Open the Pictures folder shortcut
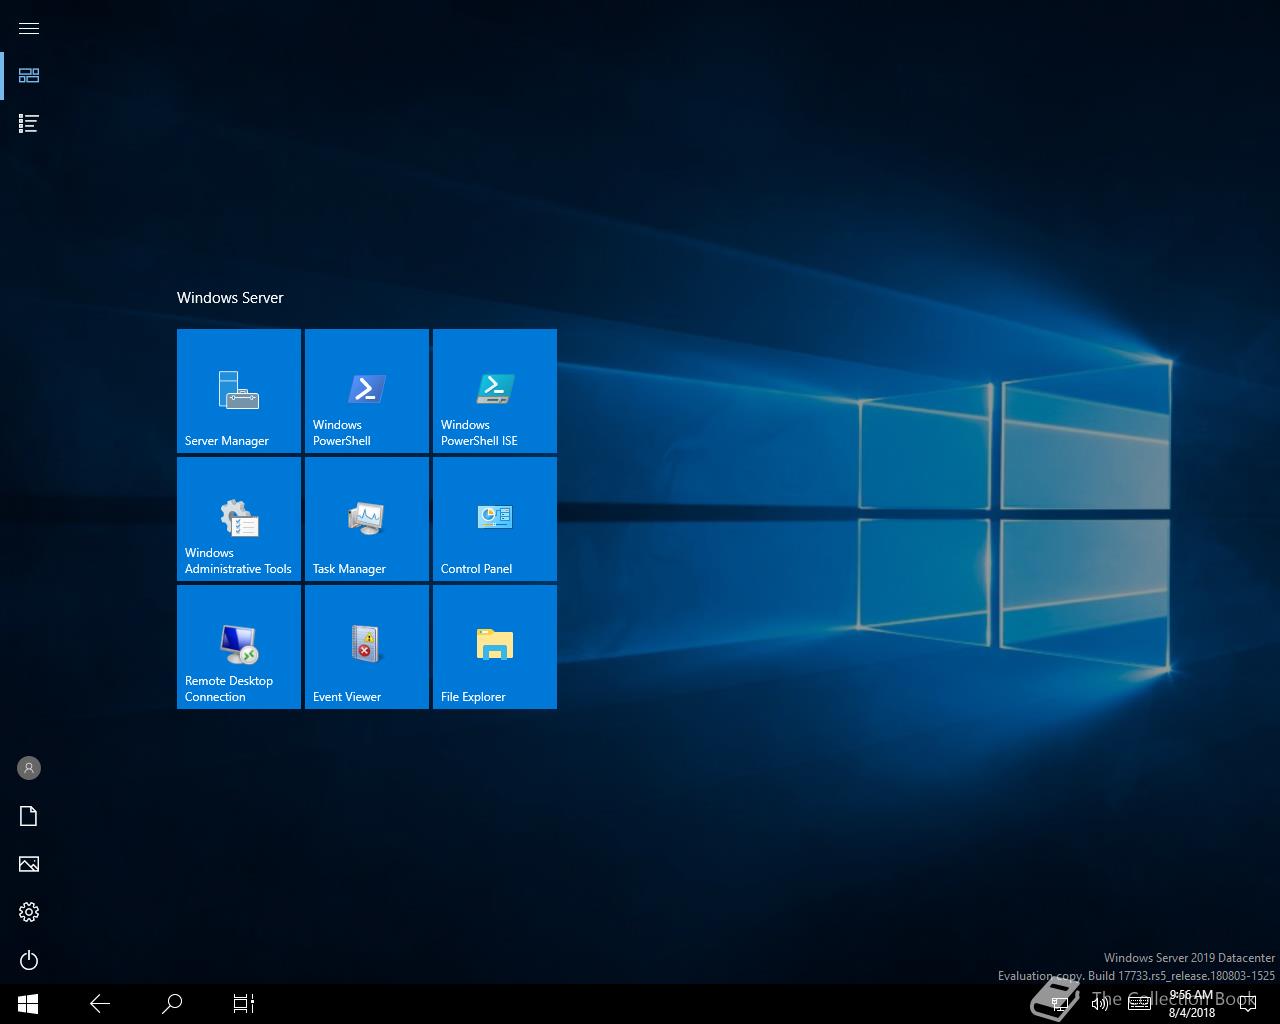1280x1024 pixels. (29, 864)
